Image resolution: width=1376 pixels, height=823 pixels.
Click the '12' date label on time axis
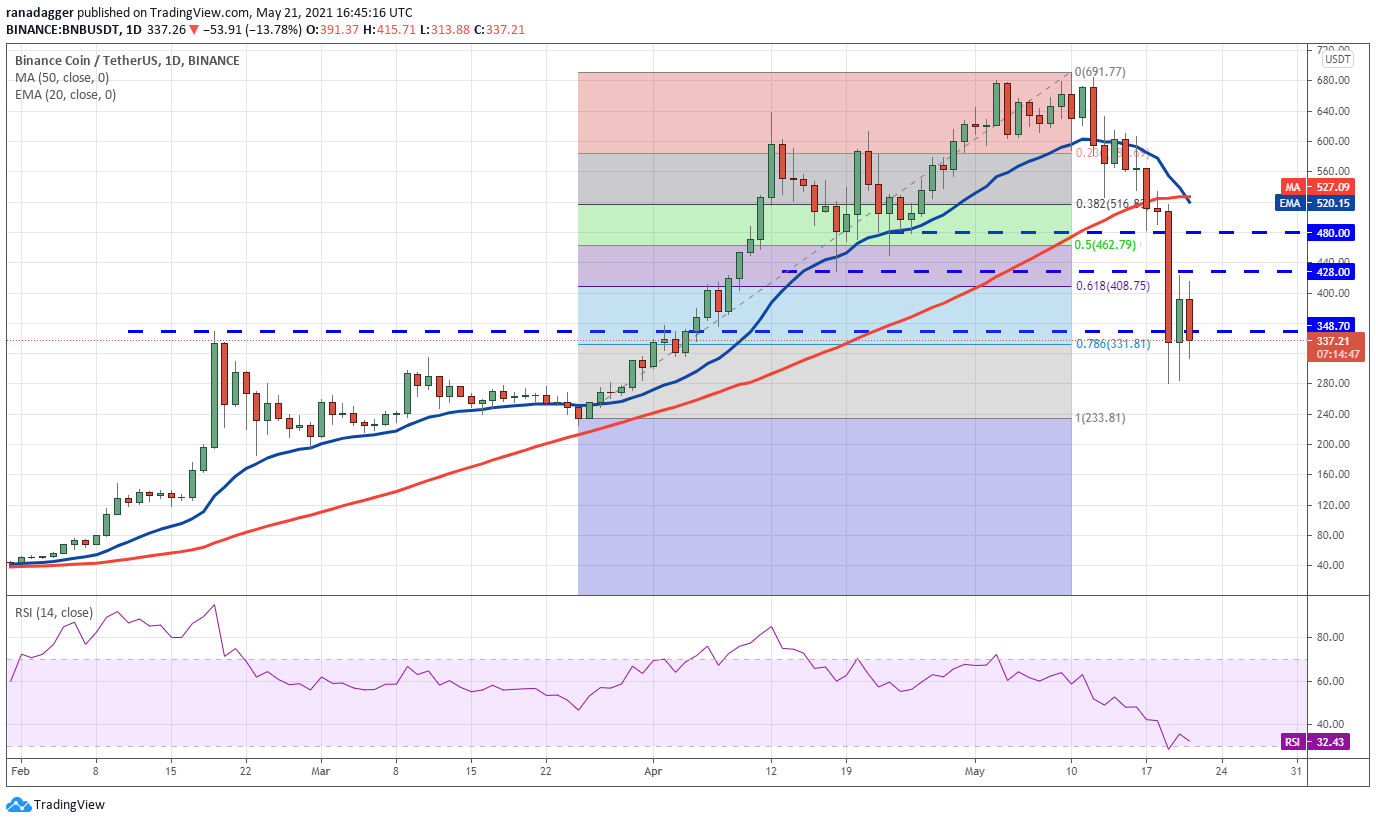(x=771, y=772)
